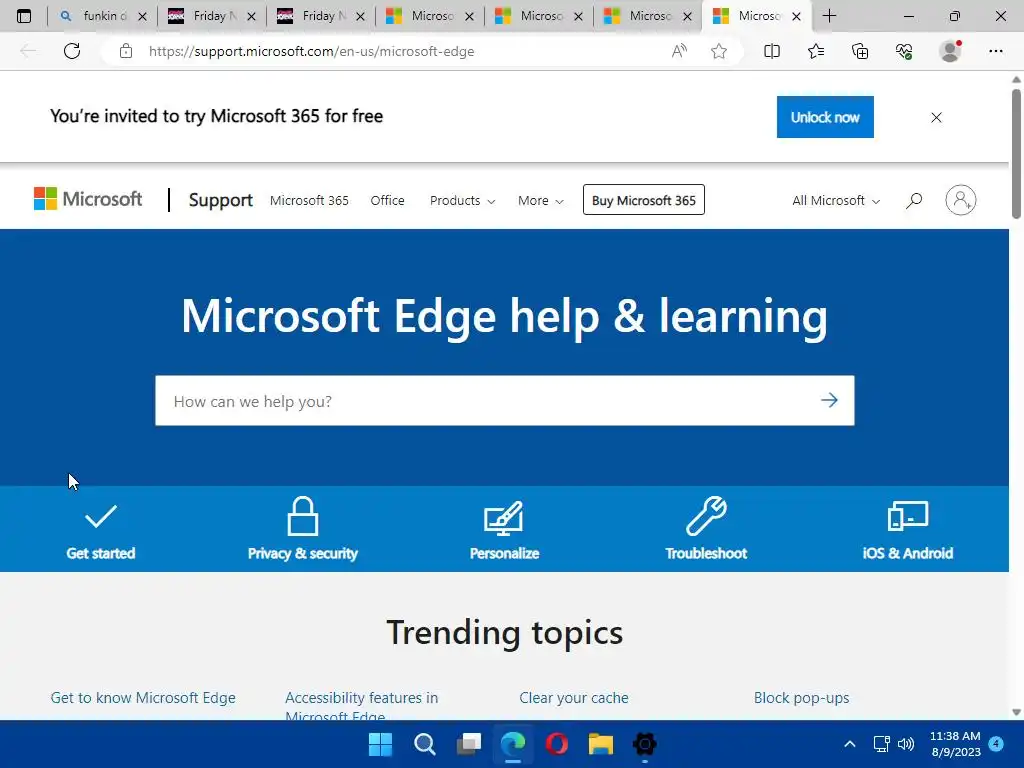1024x768 pixels.
Task: Open Get to know Microsoft Edge link
Action: (x=143, y=697)
